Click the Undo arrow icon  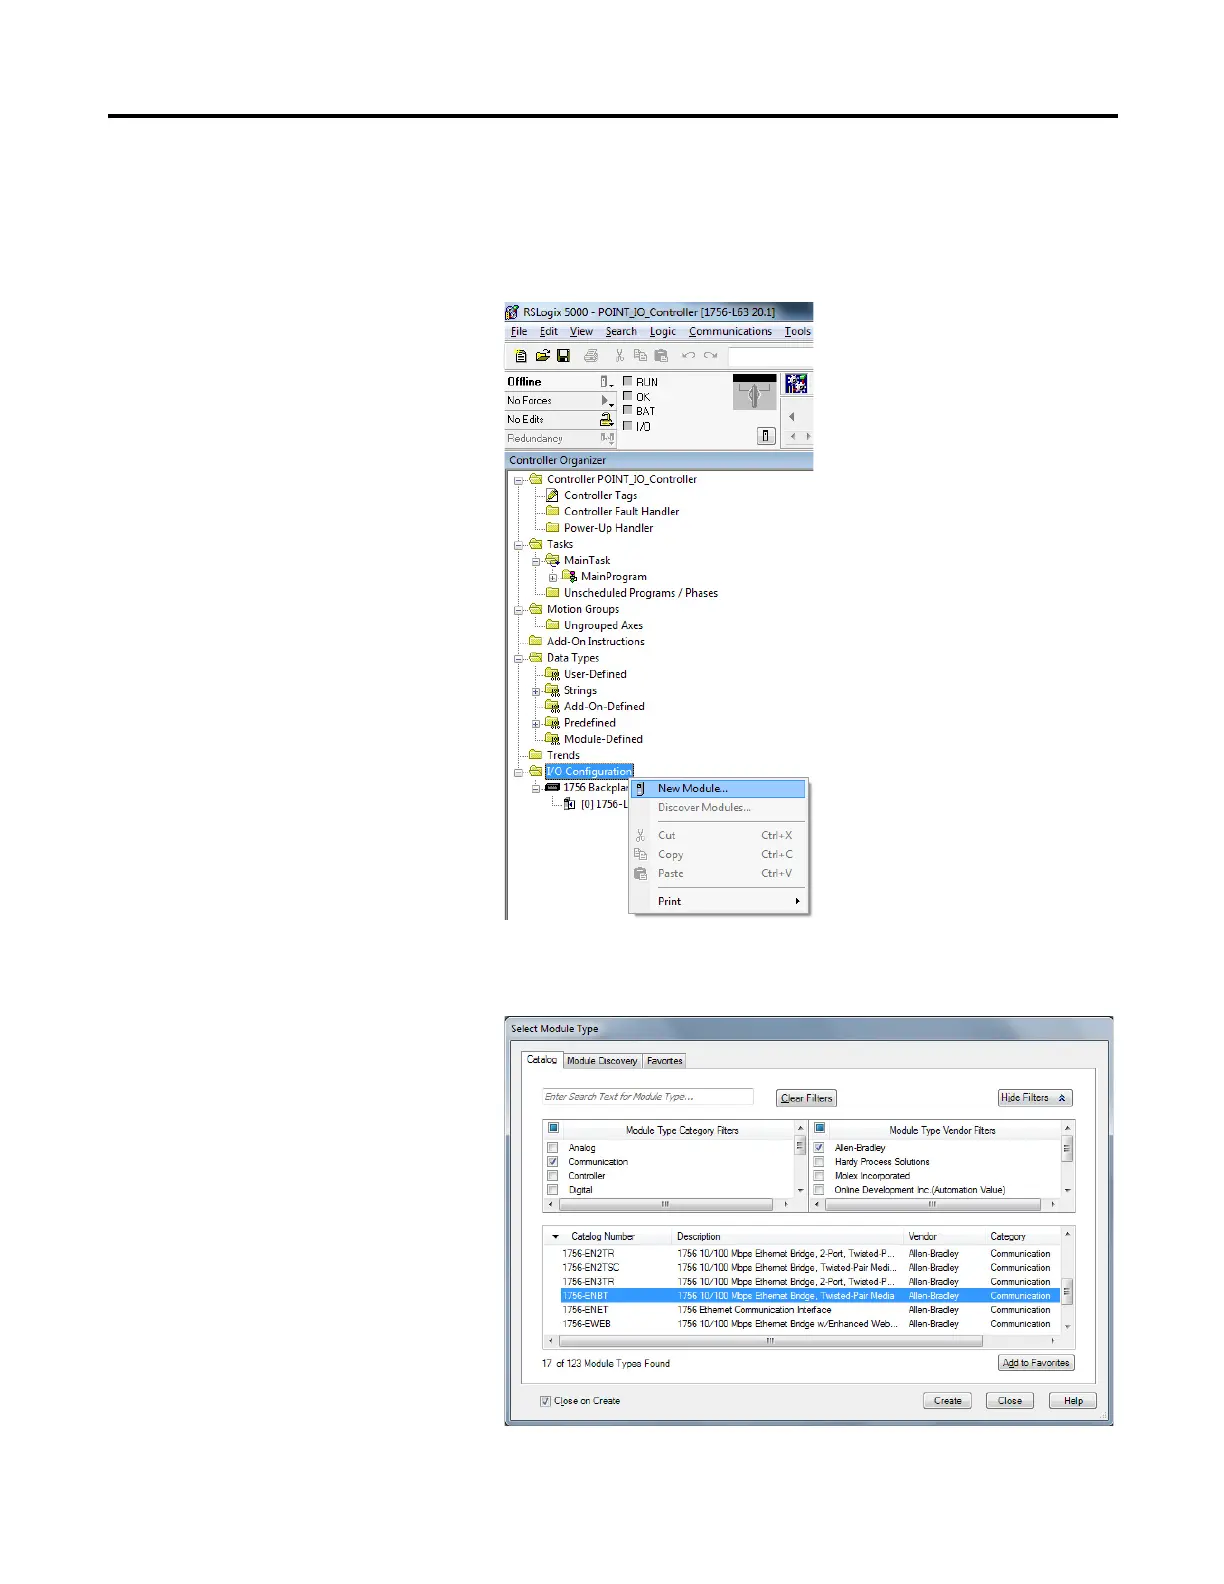688,355
